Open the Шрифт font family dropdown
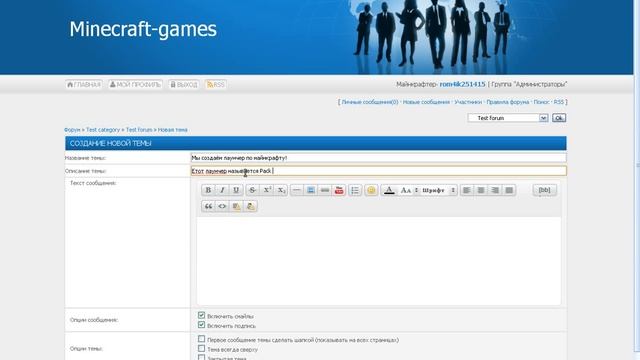This screenshot has width=640, height=360. 439,190
